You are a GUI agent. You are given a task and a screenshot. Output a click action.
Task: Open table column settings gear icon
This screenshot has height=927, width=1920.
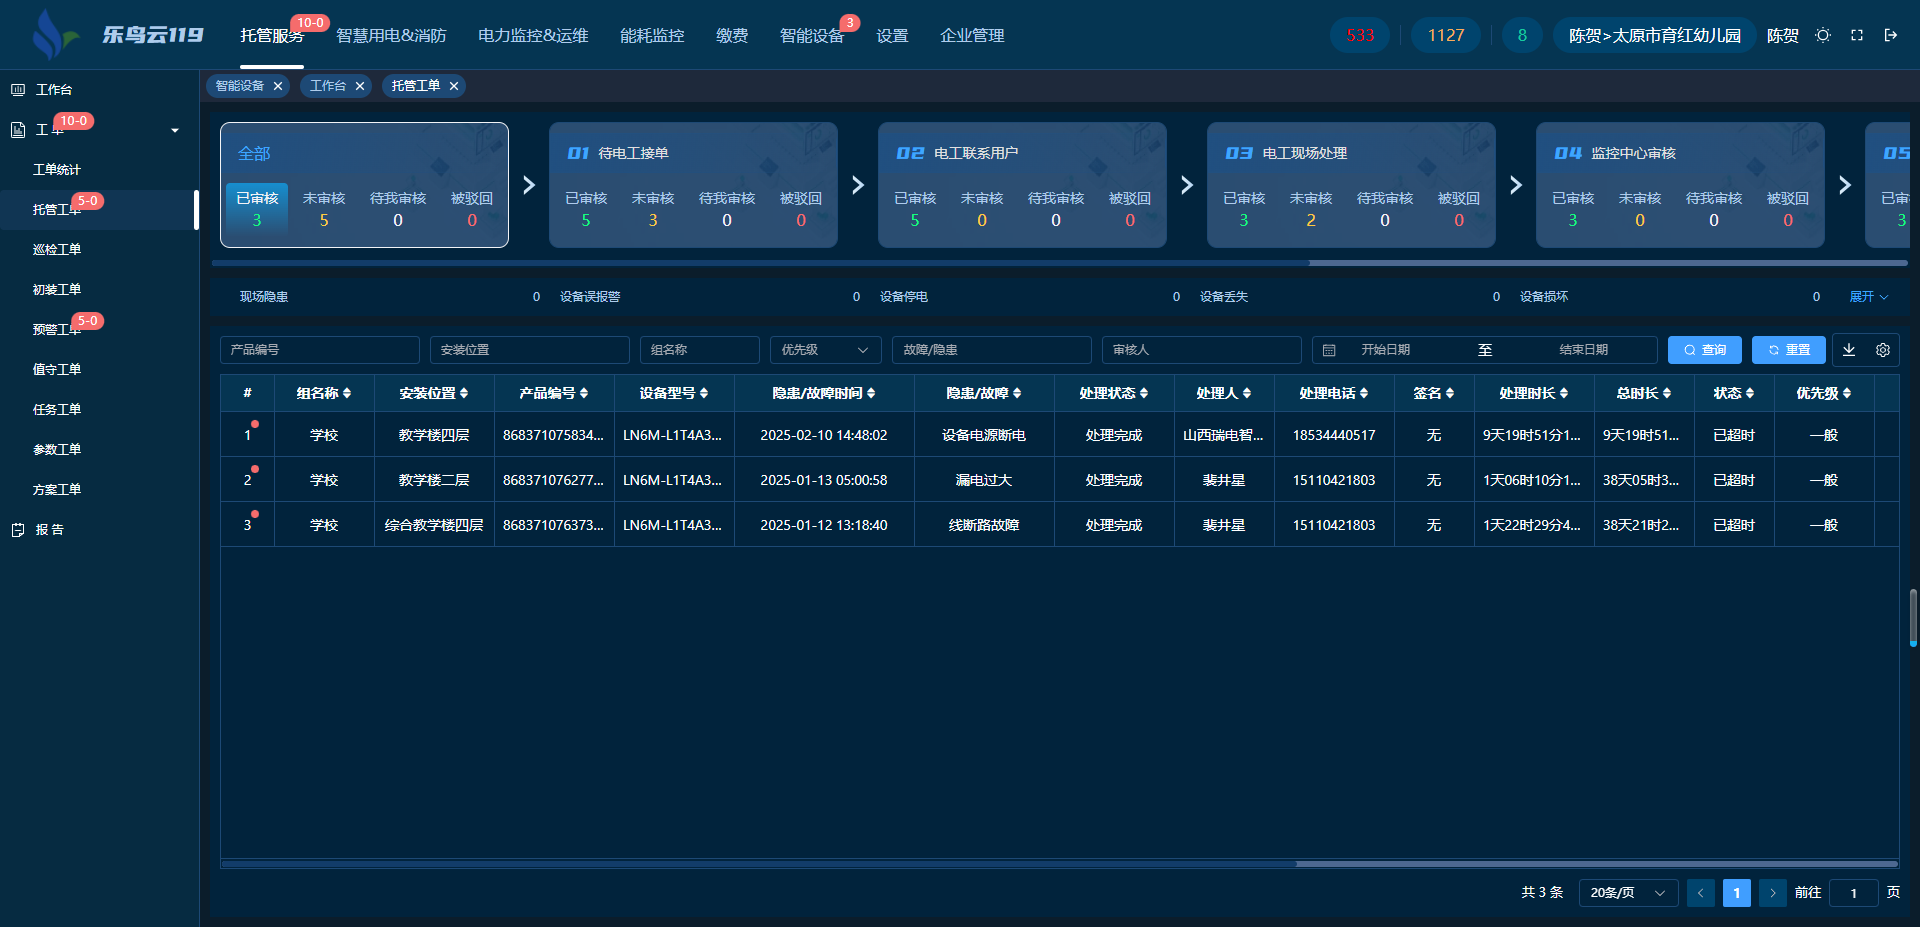[x=1883, y=350]
